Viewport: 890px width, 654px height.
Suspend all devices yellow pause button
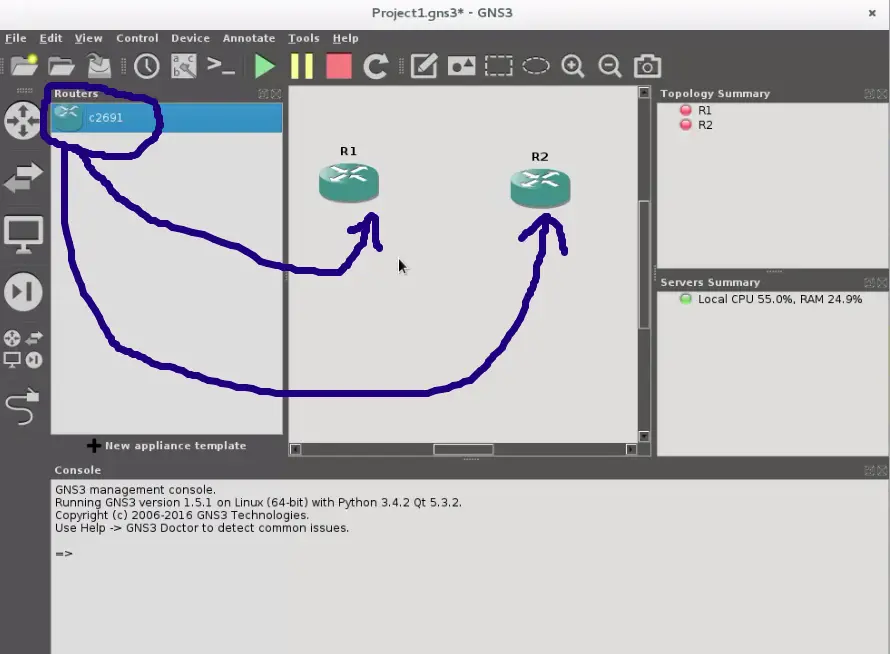(301, 66)
